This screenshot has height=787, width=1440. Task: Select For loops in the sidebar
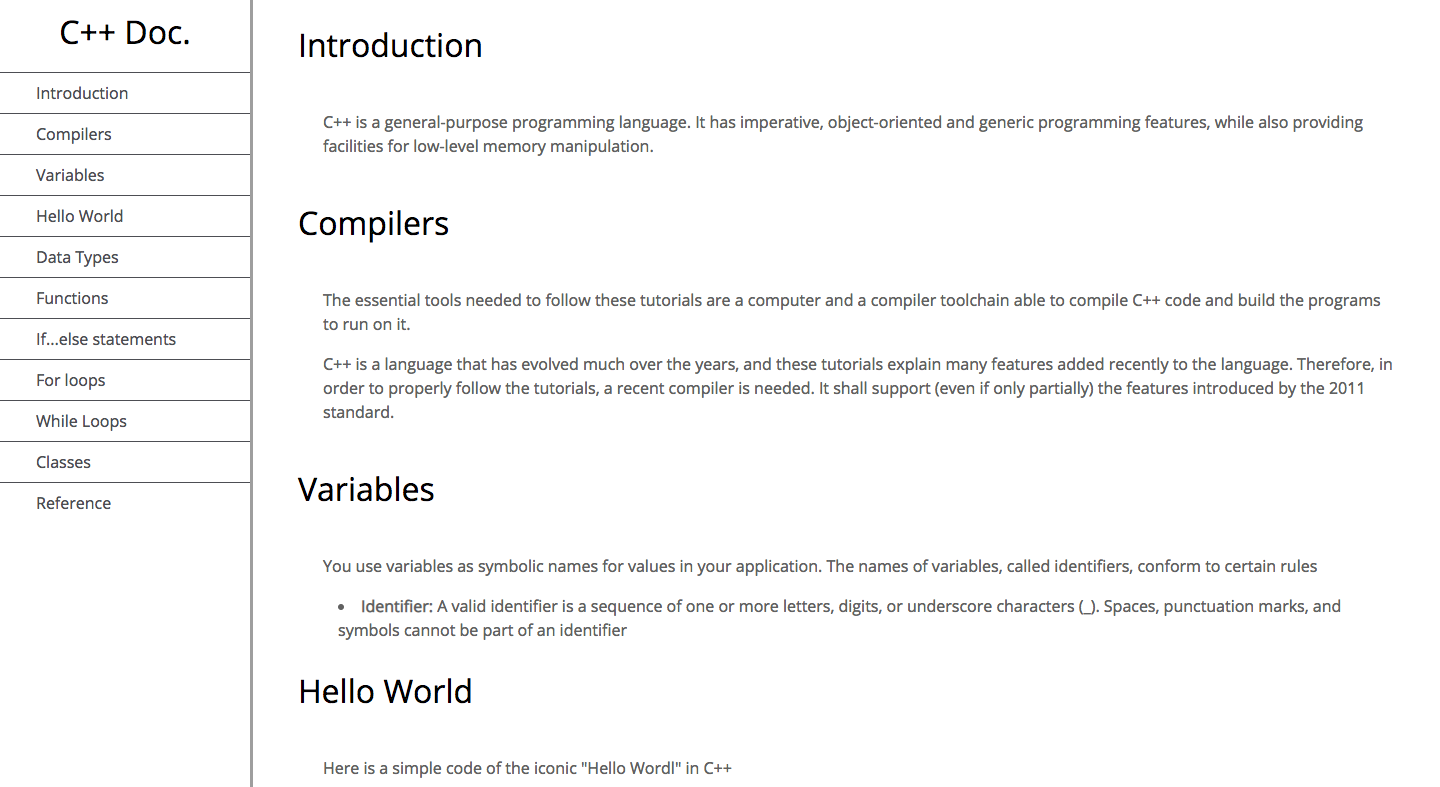coord(125,380)
